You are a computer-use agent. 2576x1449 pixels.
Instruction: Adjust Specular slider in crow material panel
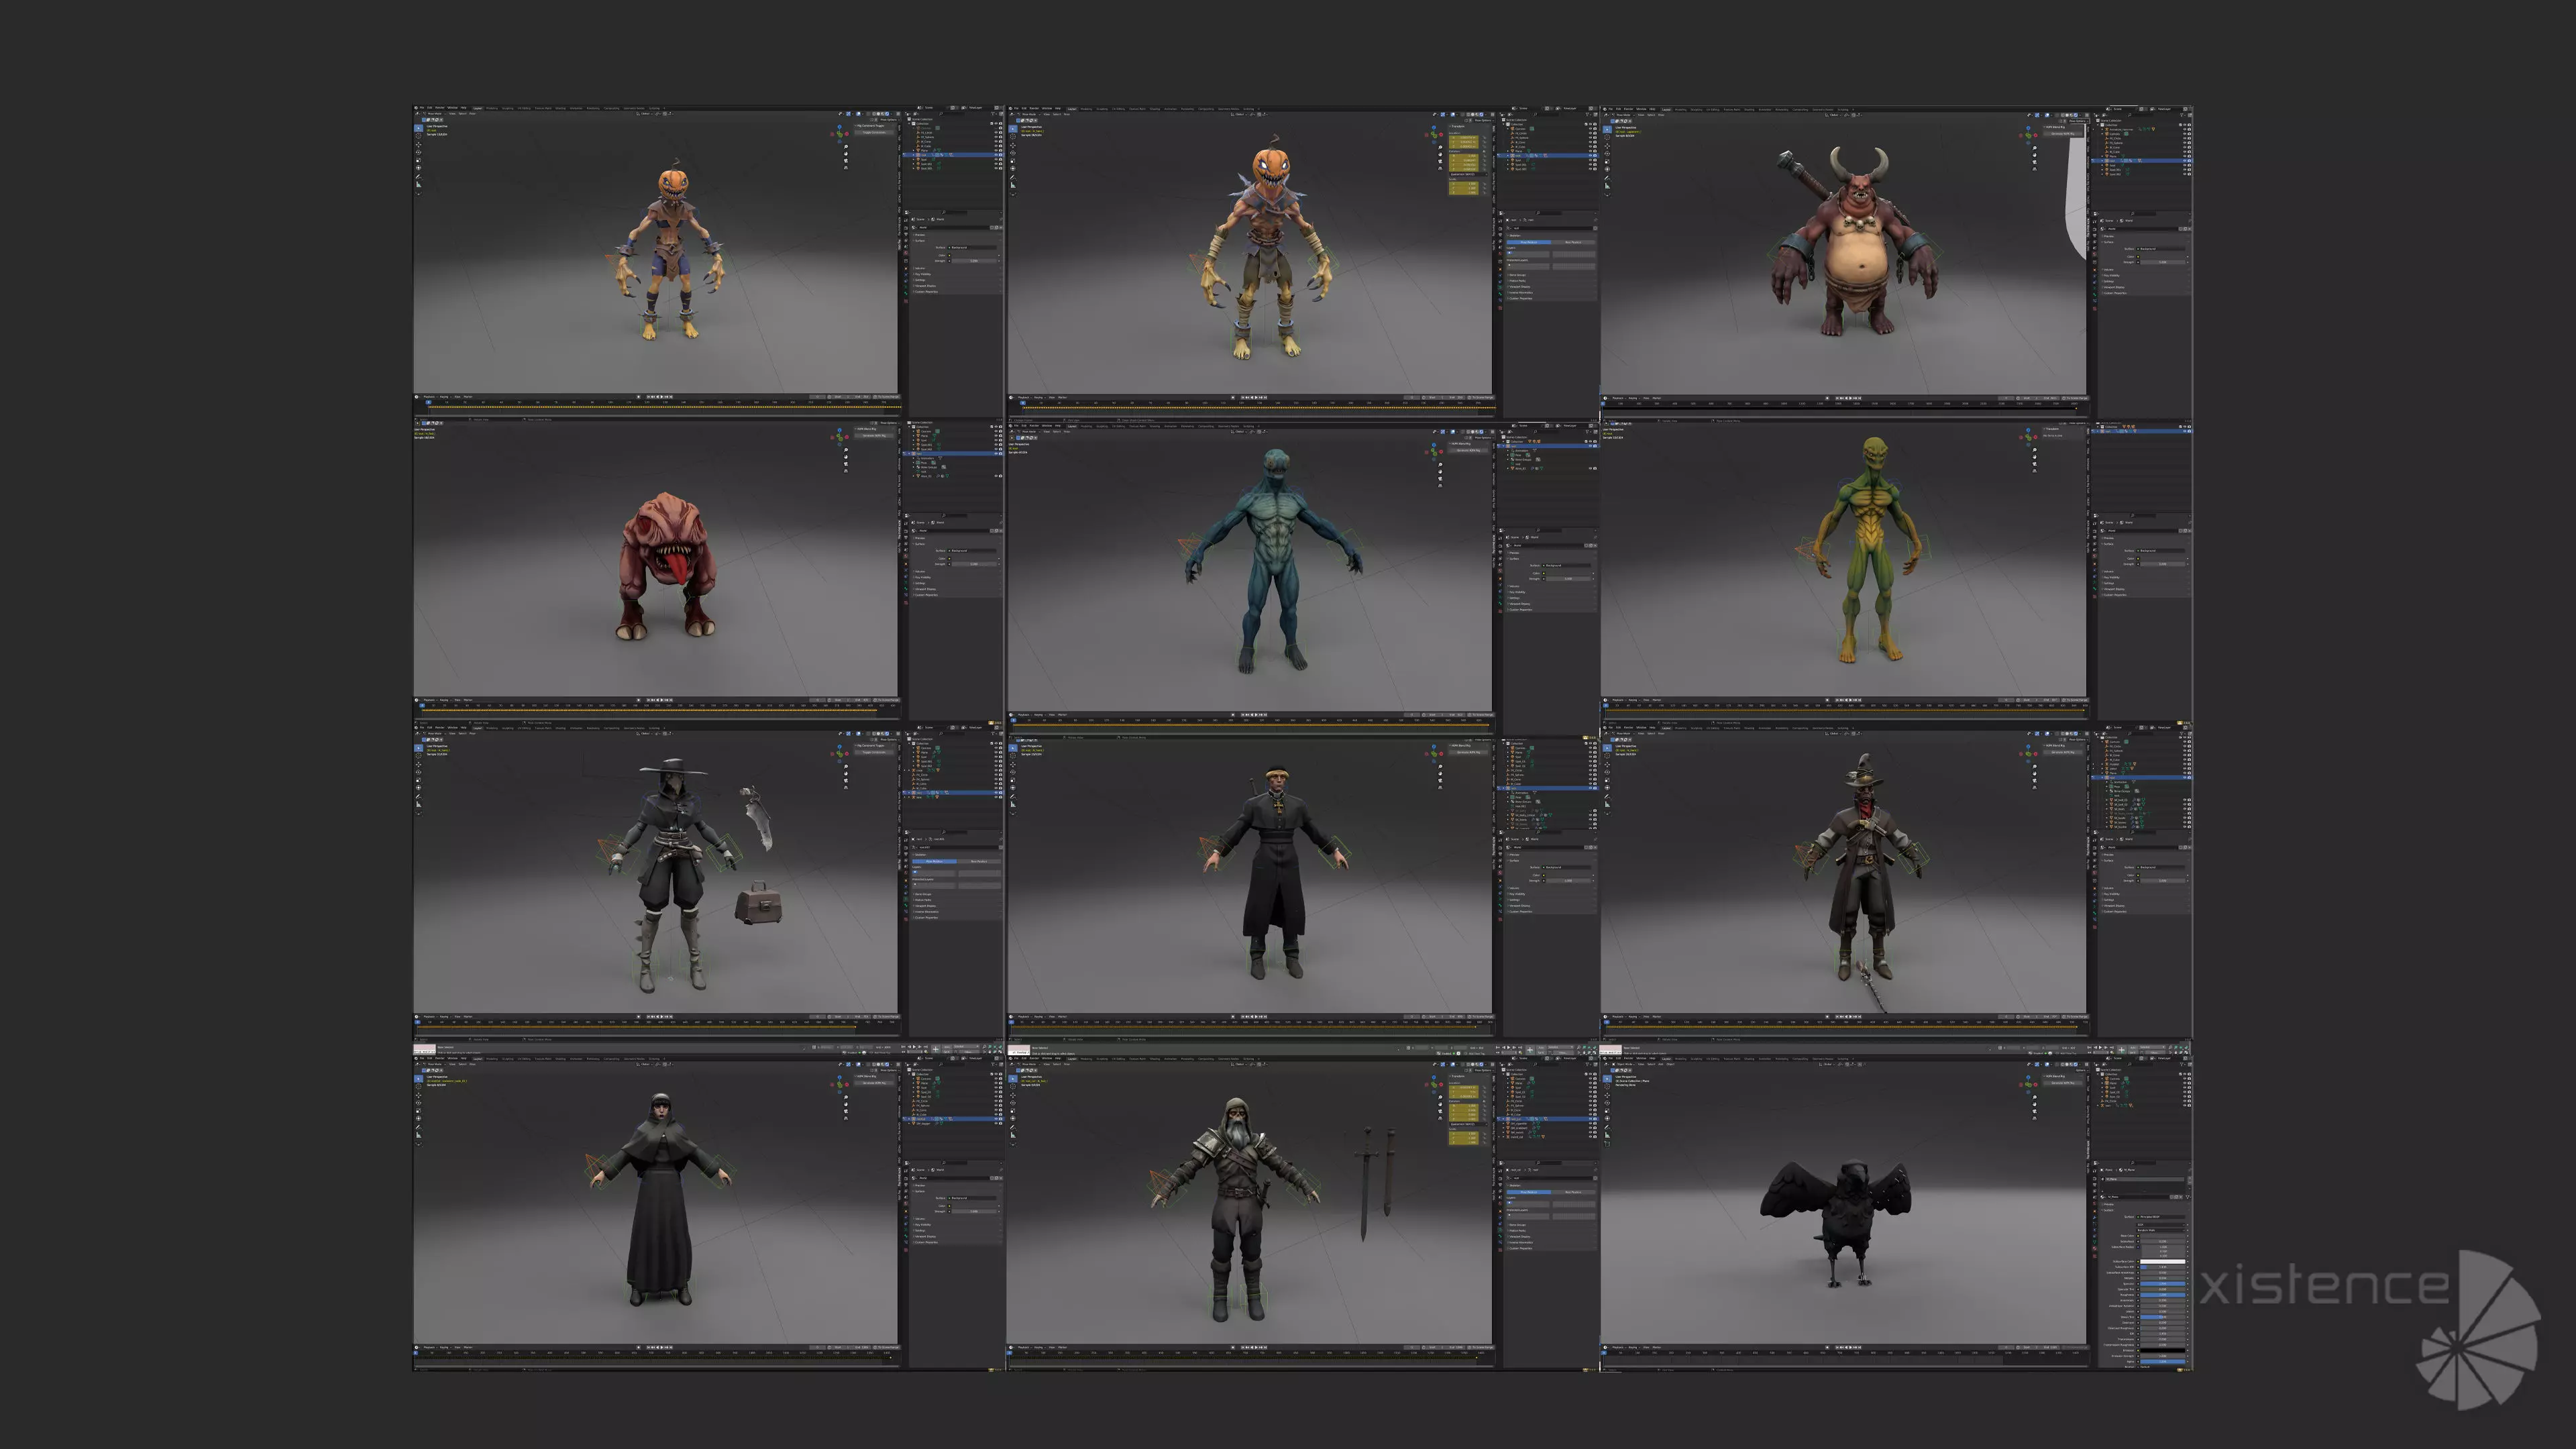coord(2163,1284)
